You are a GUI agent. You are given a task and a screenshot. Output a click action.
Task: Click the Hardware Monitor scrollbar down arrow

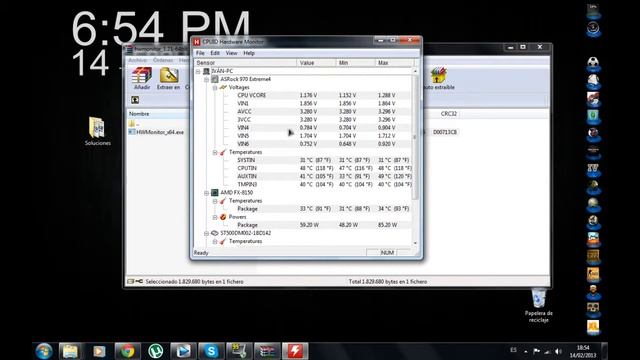click(415, 243)
